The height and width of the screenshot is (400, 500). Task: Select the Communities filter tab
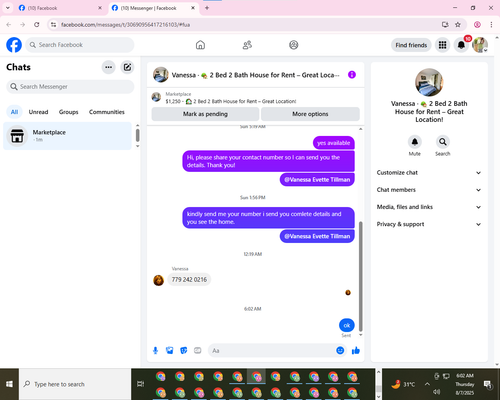[107, 112]
